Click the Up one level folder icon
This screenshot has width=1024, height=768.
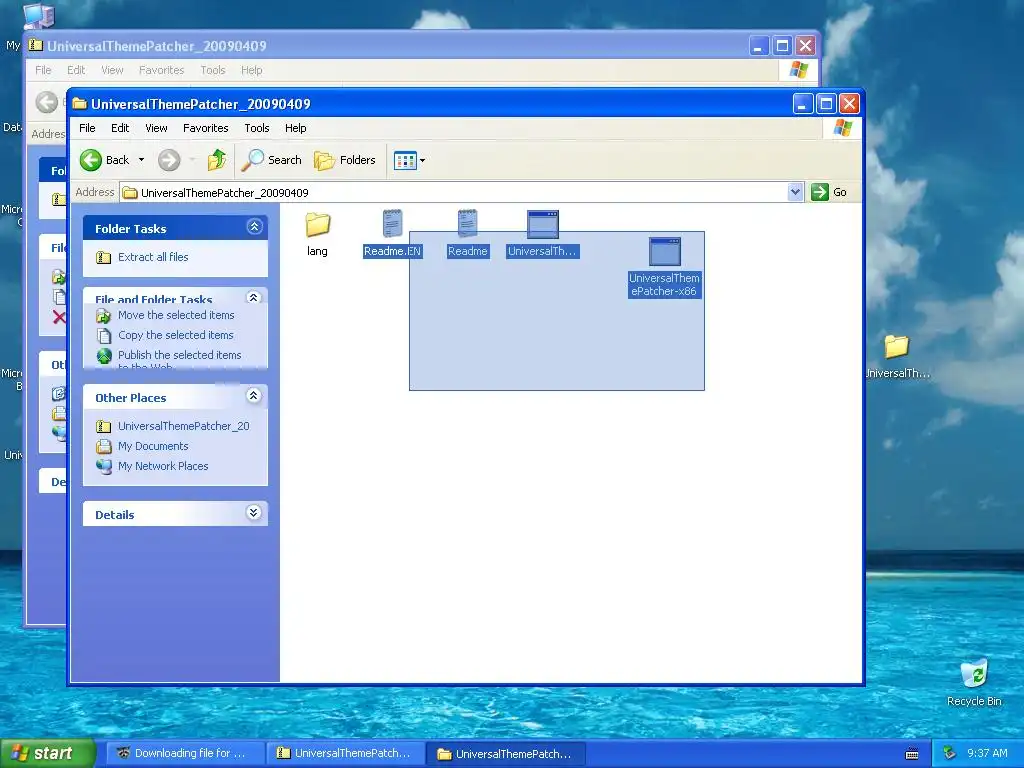(x=217, y=160)
